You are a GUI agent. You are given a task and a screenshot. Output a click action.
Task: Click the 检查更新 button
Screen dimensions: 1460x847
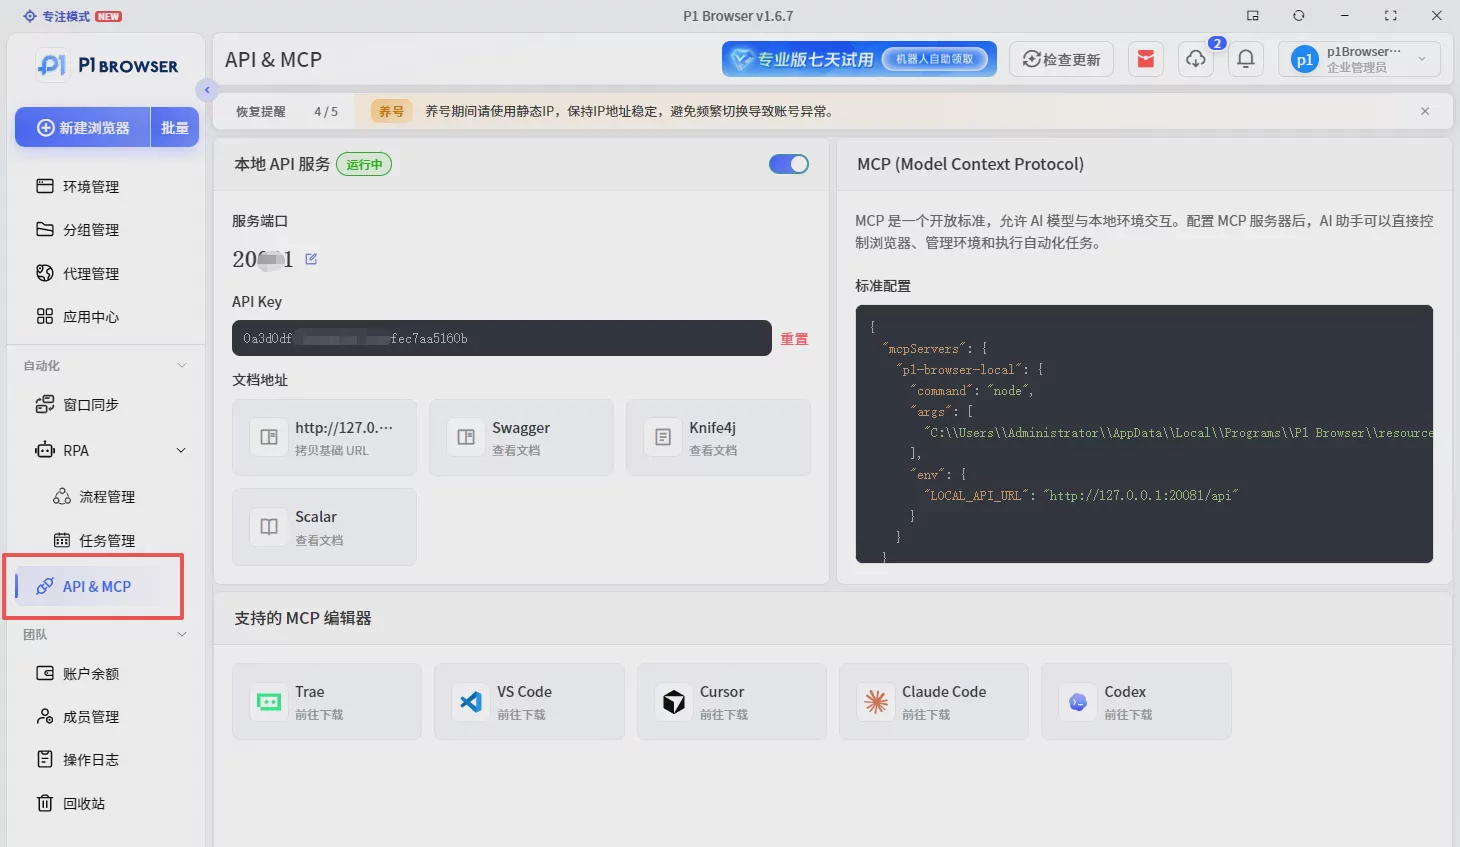click(1061, 59)
